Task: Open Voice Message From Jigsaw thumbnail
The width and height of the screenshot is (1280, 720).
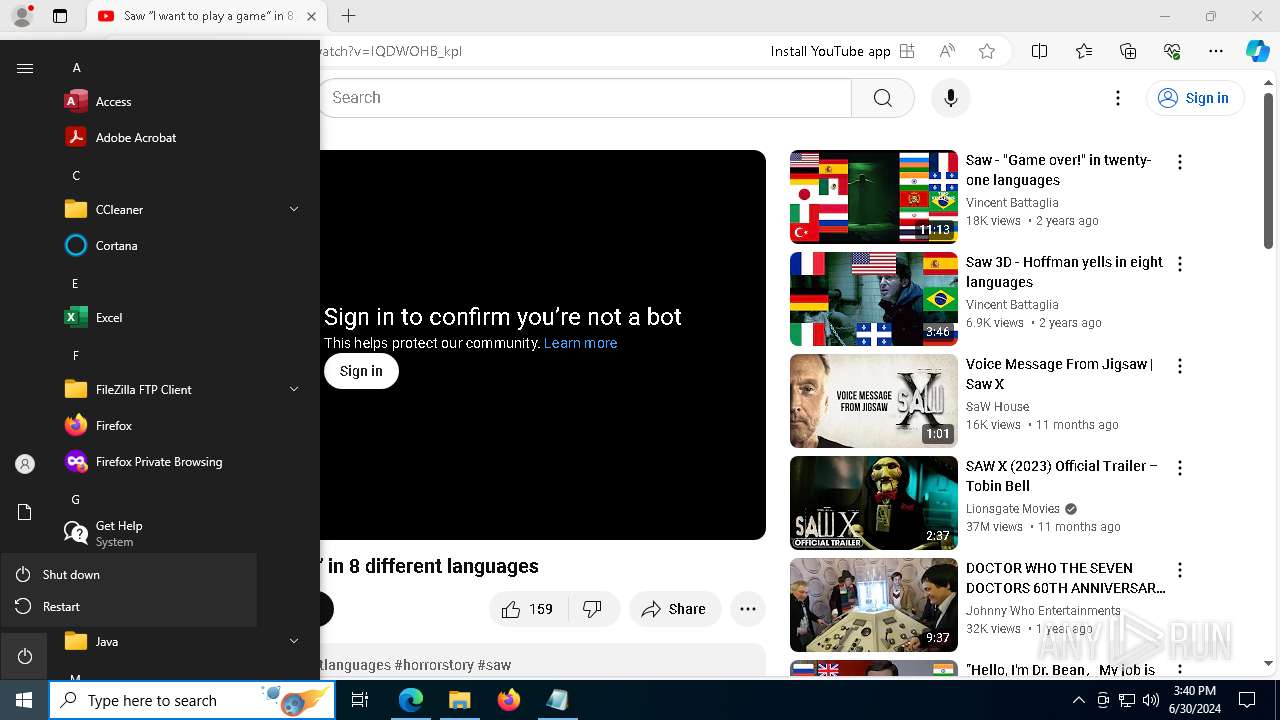Action: 874,401
